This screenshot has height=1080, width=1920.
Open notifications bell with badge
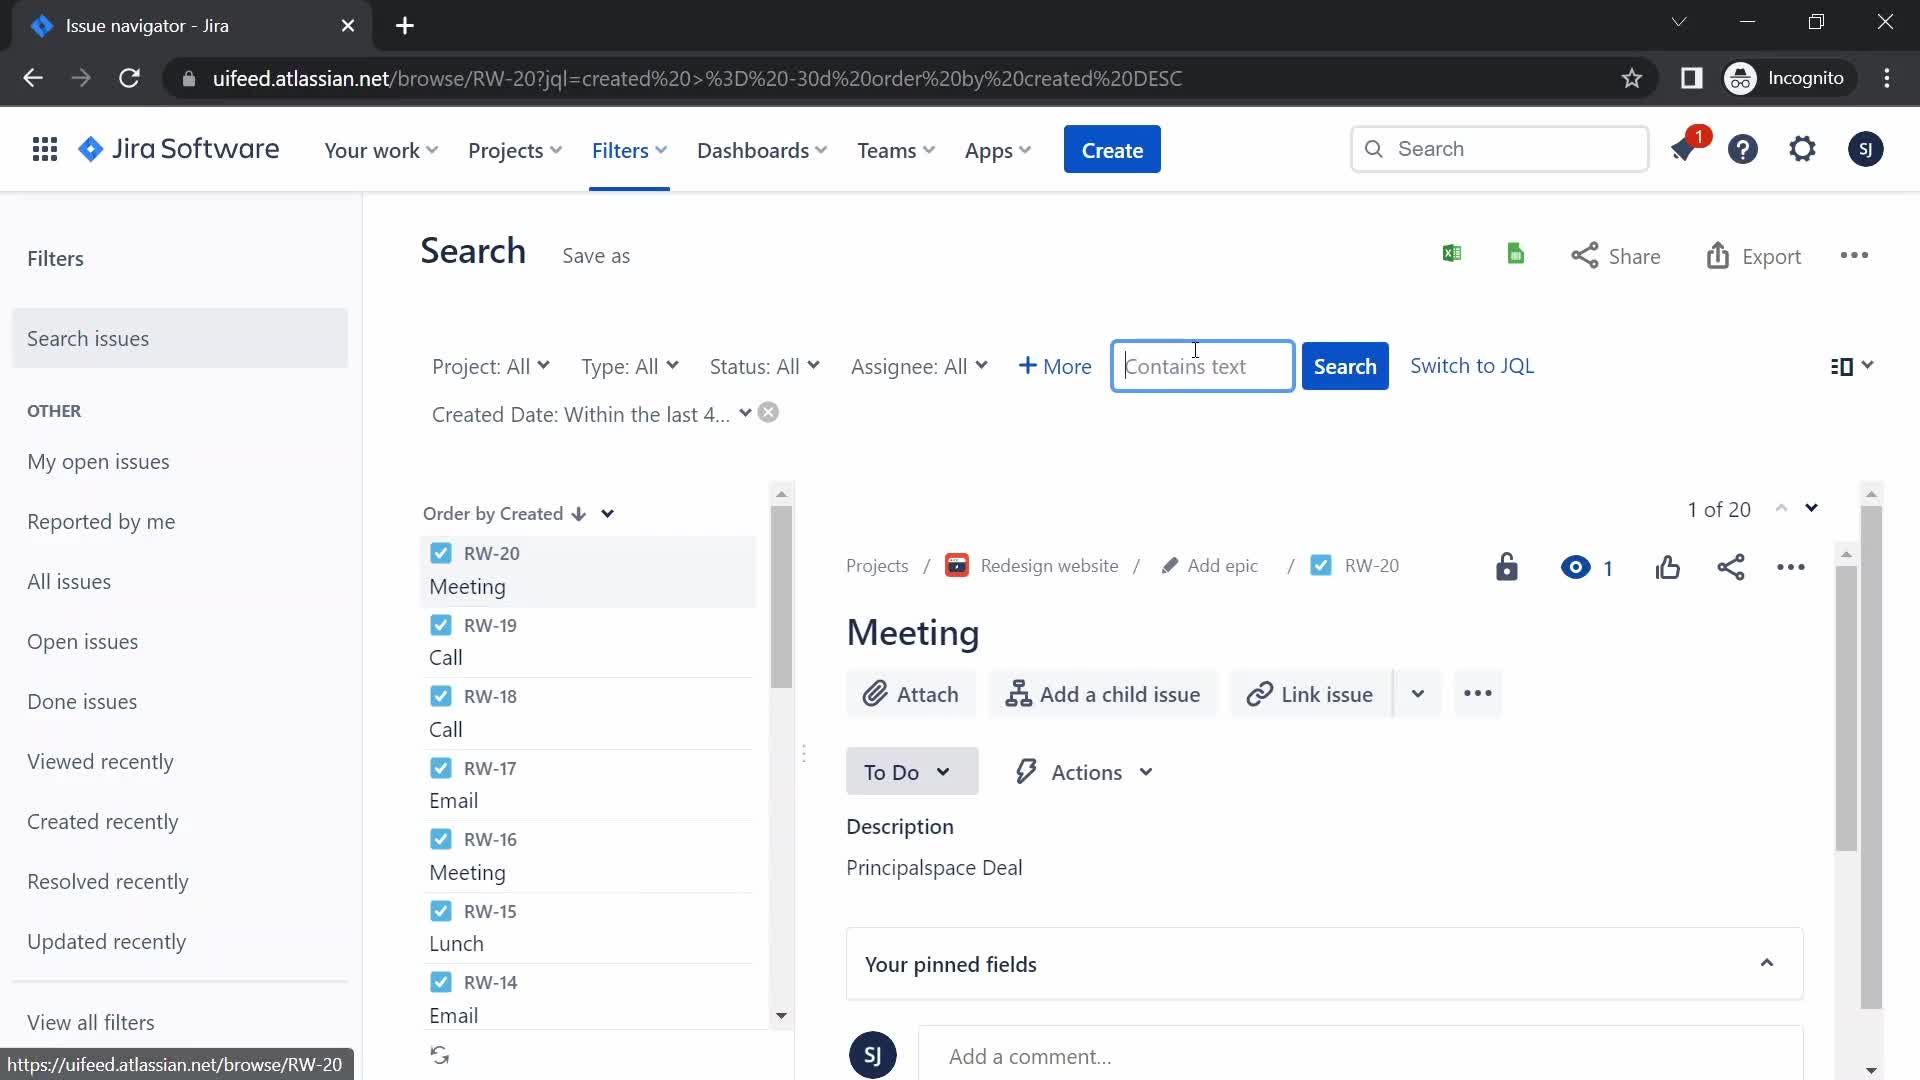1684,149
